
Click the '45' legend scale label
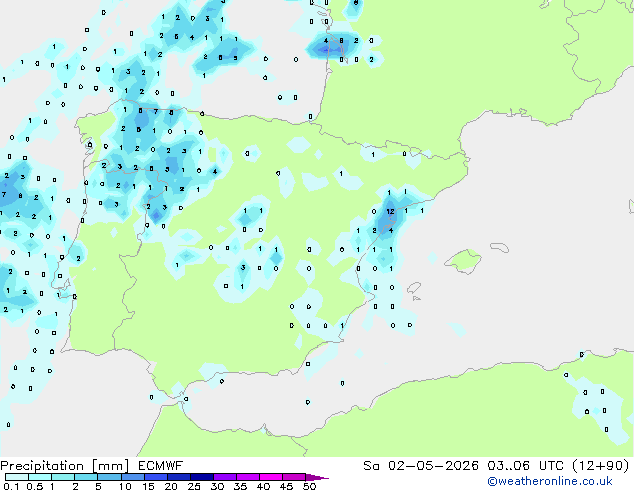[286, 486]
